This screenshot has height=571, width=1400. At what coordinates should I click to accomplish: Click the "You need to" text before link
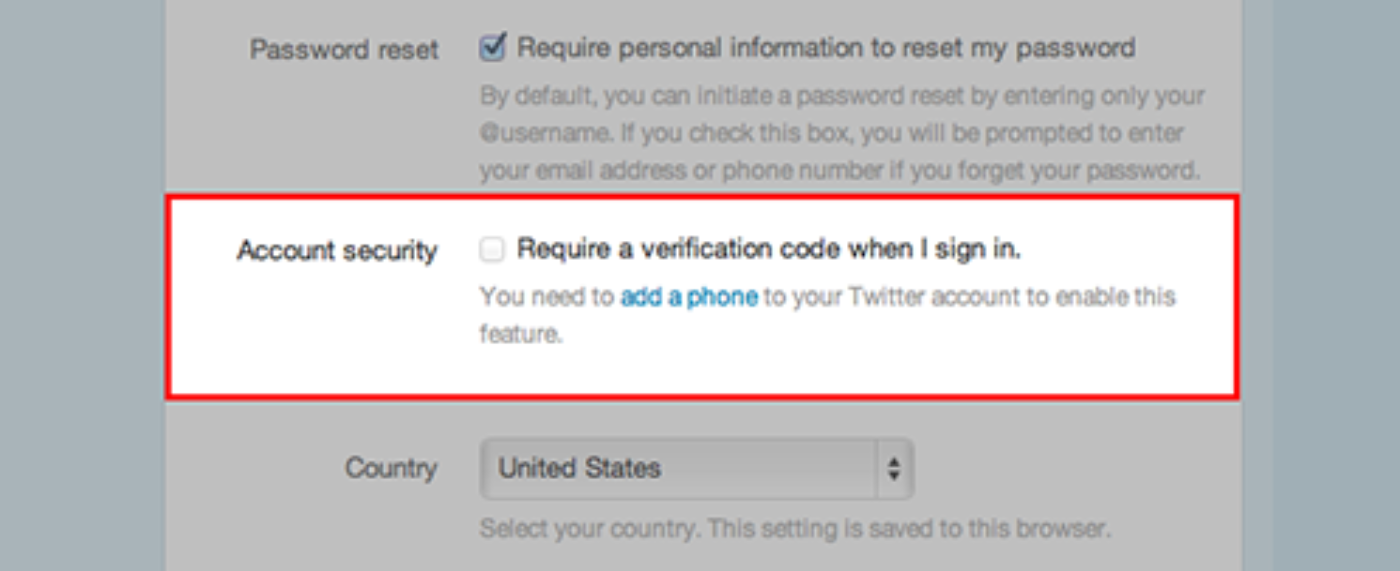click(548, 297)
